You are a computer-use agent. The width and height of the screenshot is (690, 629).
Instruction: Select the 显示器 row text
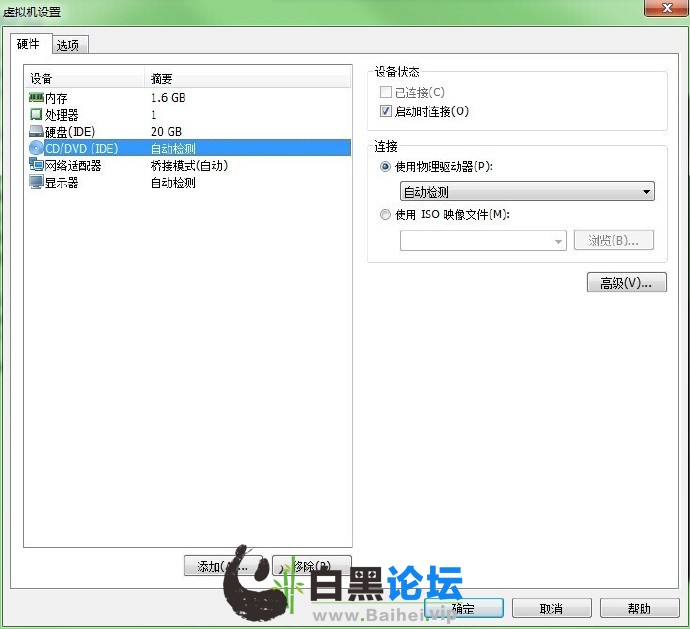(62, 182)
